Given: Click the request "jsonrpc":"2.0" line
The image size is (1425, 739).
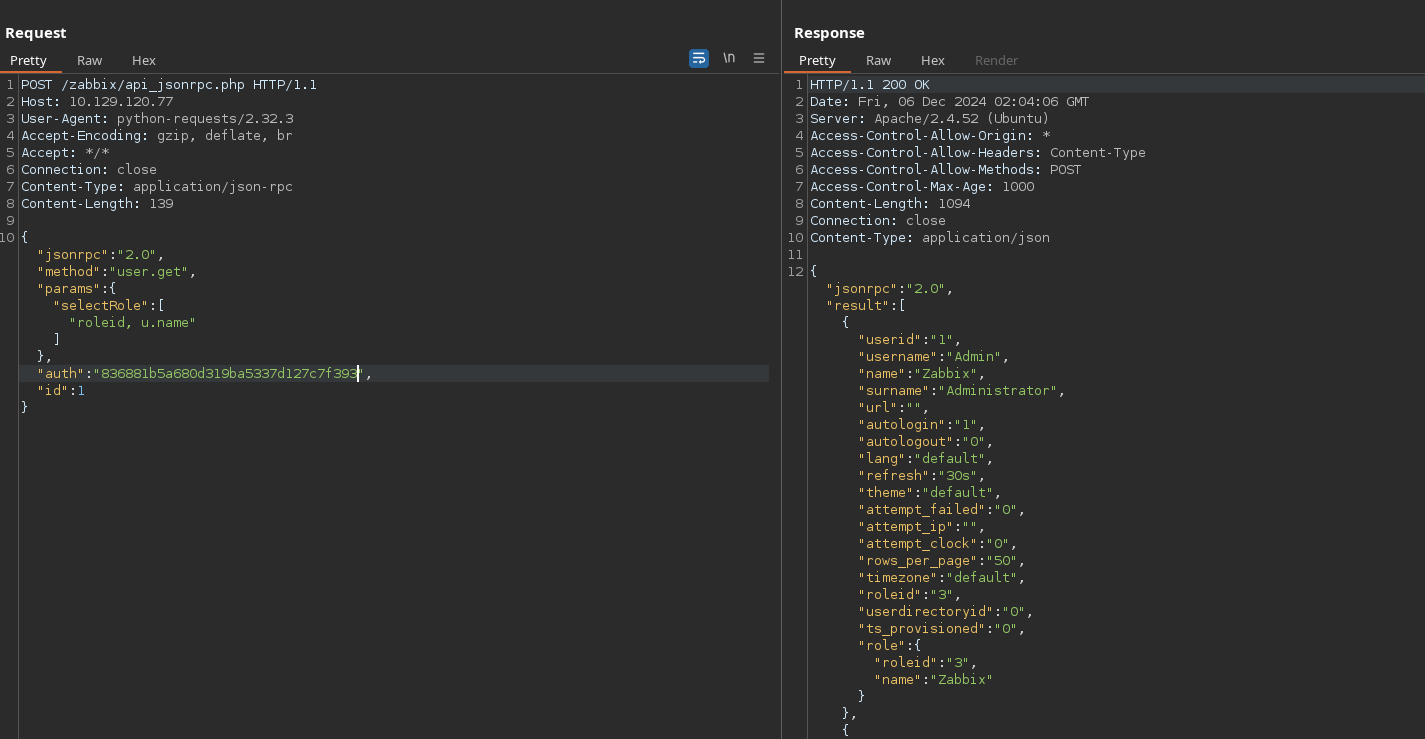Looking at the screenshot, I should pyautogui.click(x=100, y=254).
